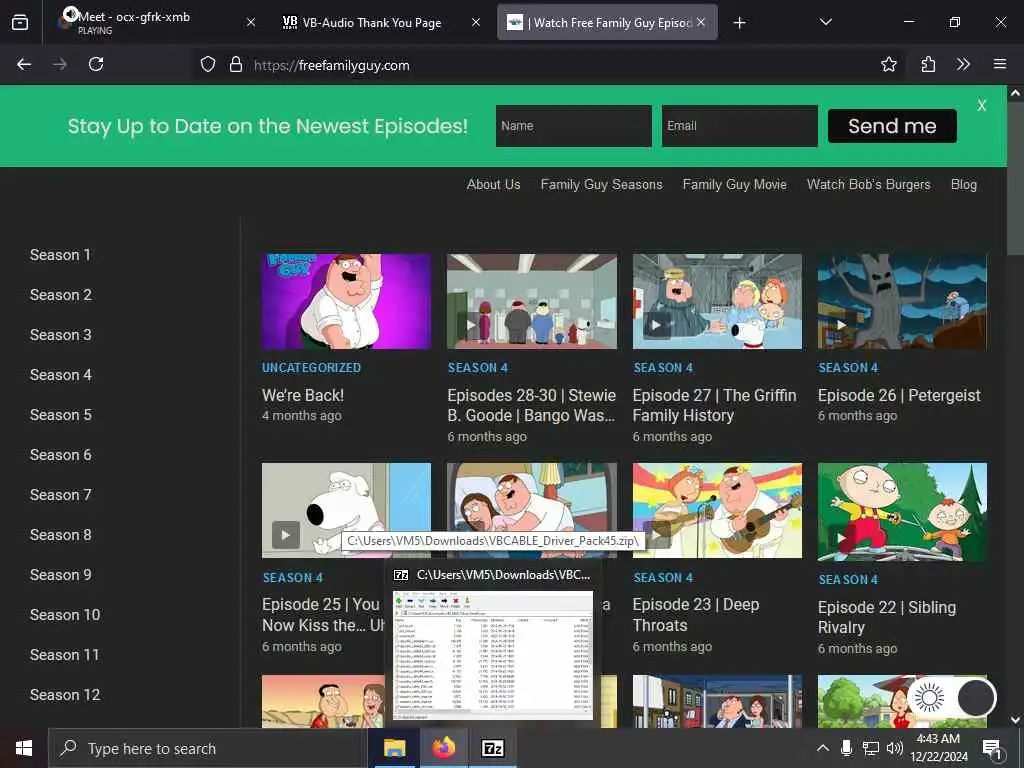Screen dimensions: 1024x768
Task: Open a new browser tab
Action: point(739,23)
